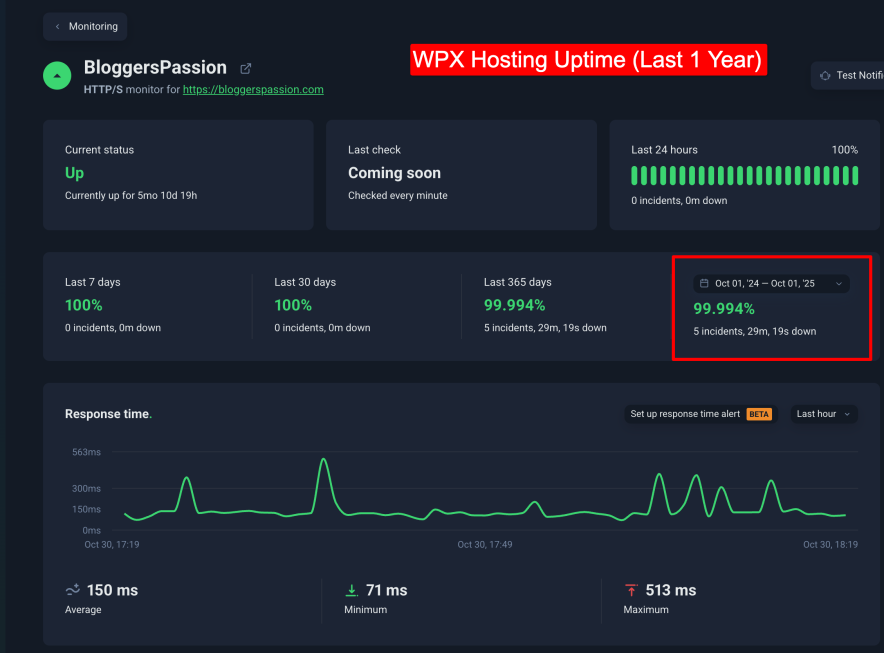Click the maximum response time arrow icon
This screenshot has height=653, width=884.
pyautogui.click(x=632, y=590)
